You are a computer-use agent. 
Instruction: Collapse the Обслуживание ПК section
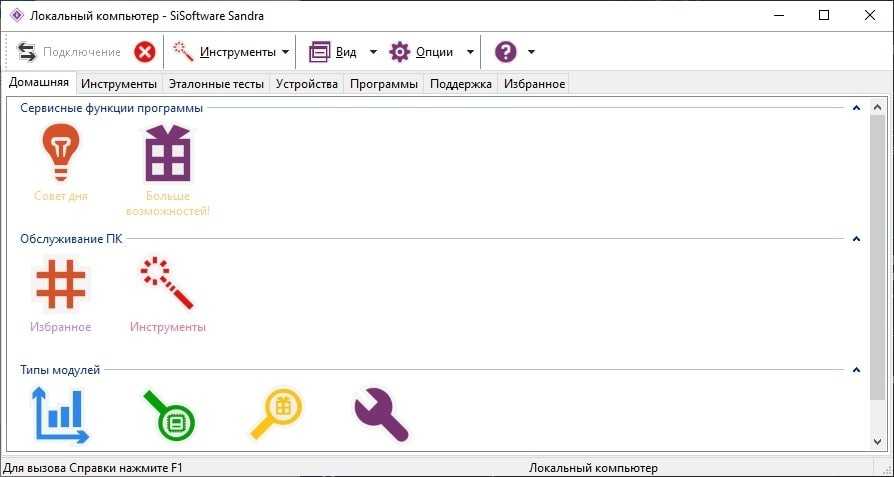pos(856,239)
